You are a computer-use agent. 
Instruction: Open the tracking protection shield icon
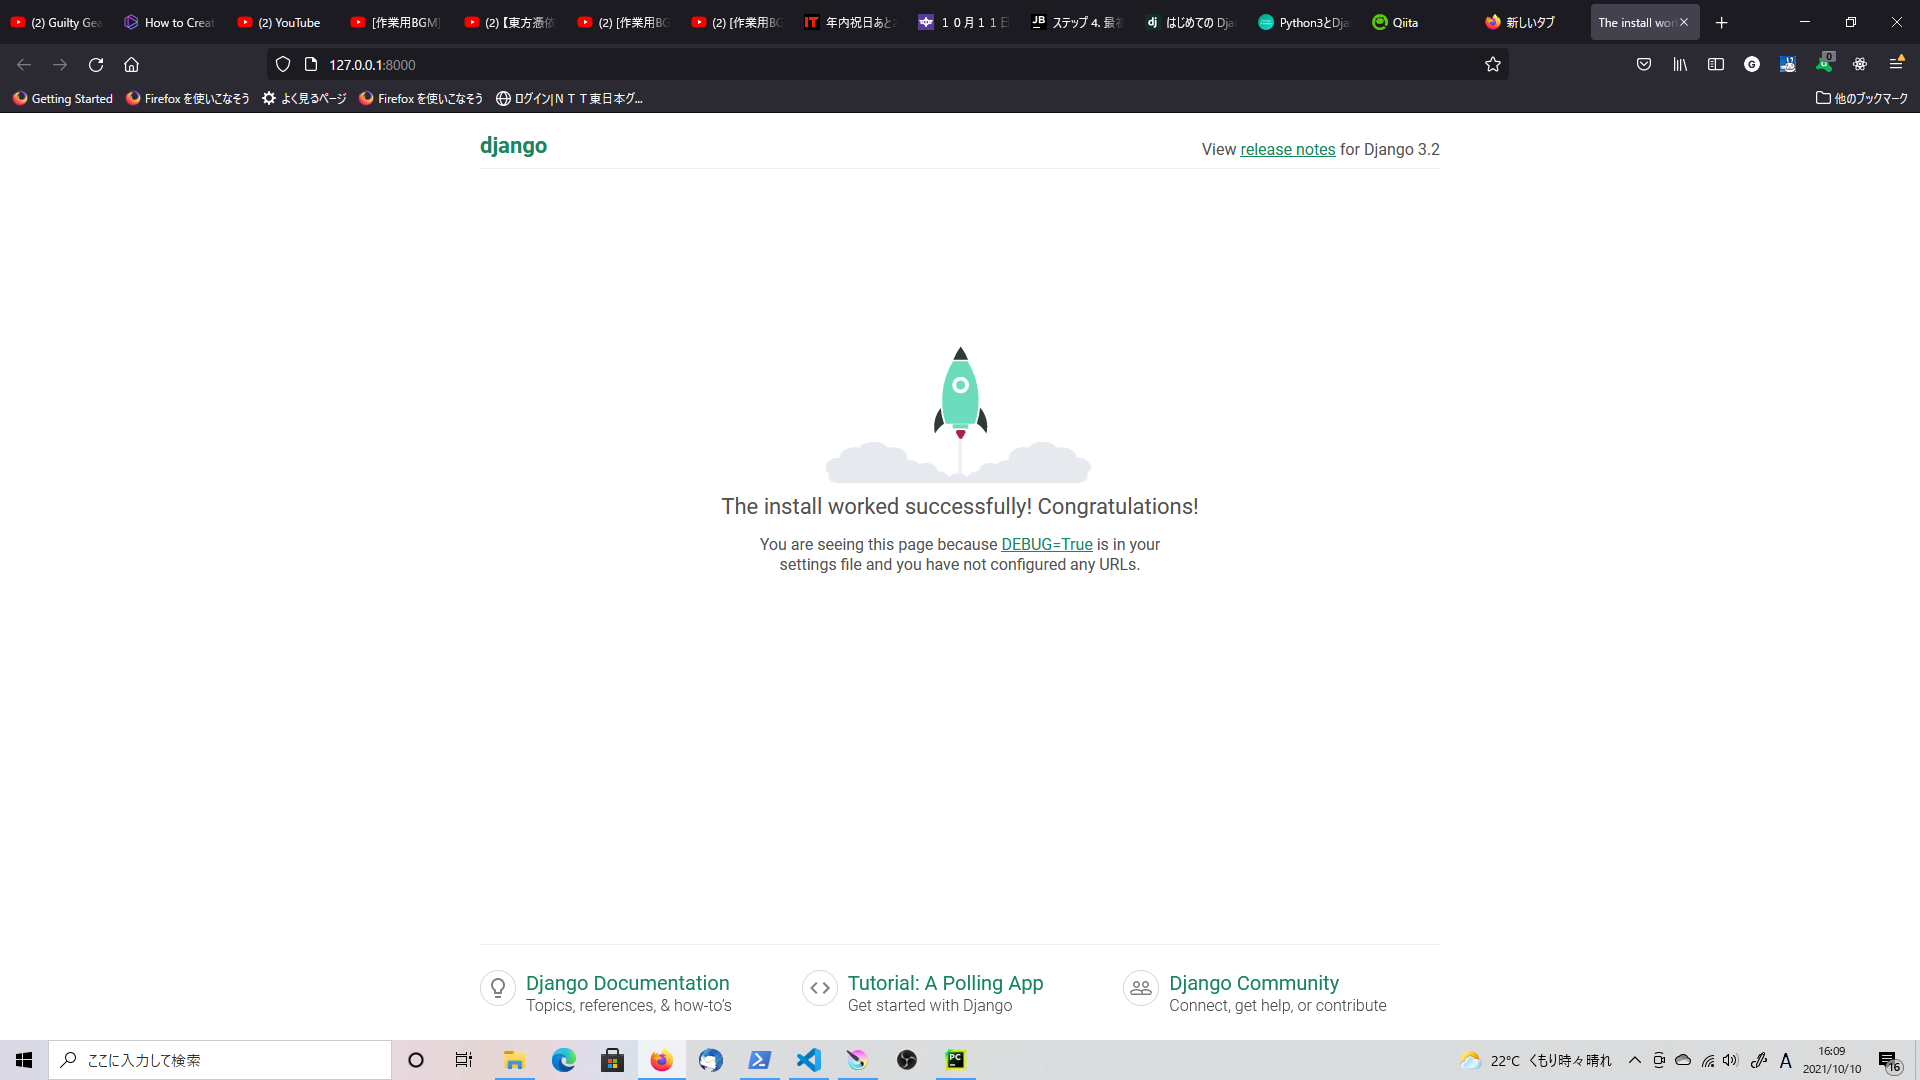point(283,65)
